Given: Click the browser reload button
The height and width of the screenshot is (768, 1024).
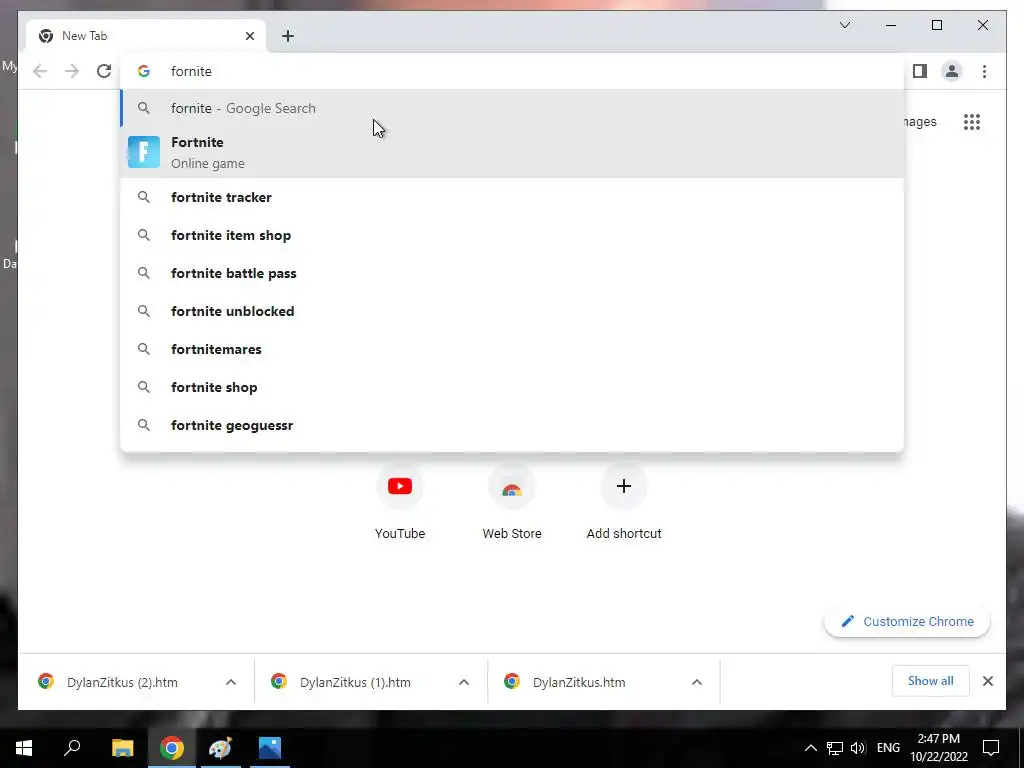Looking at the screenshot, I should pyautogui.click(x=104, y=71).
